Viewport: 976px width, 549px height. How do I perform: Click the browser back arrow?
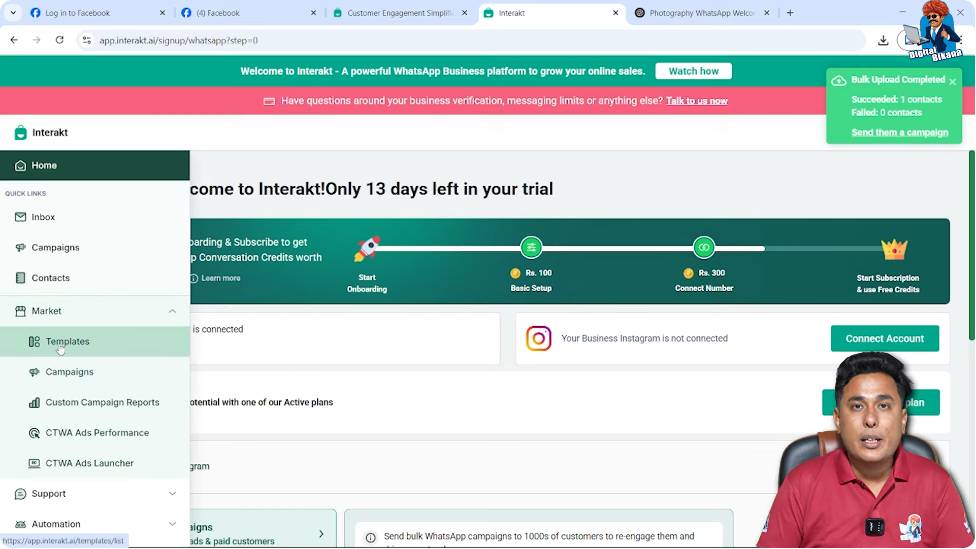click(x=14, y=40)
